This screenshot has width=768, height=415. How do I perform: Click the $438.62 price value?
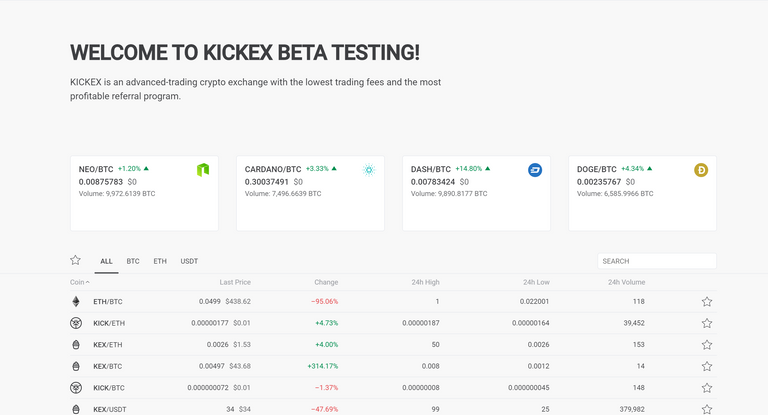[238, 302]
